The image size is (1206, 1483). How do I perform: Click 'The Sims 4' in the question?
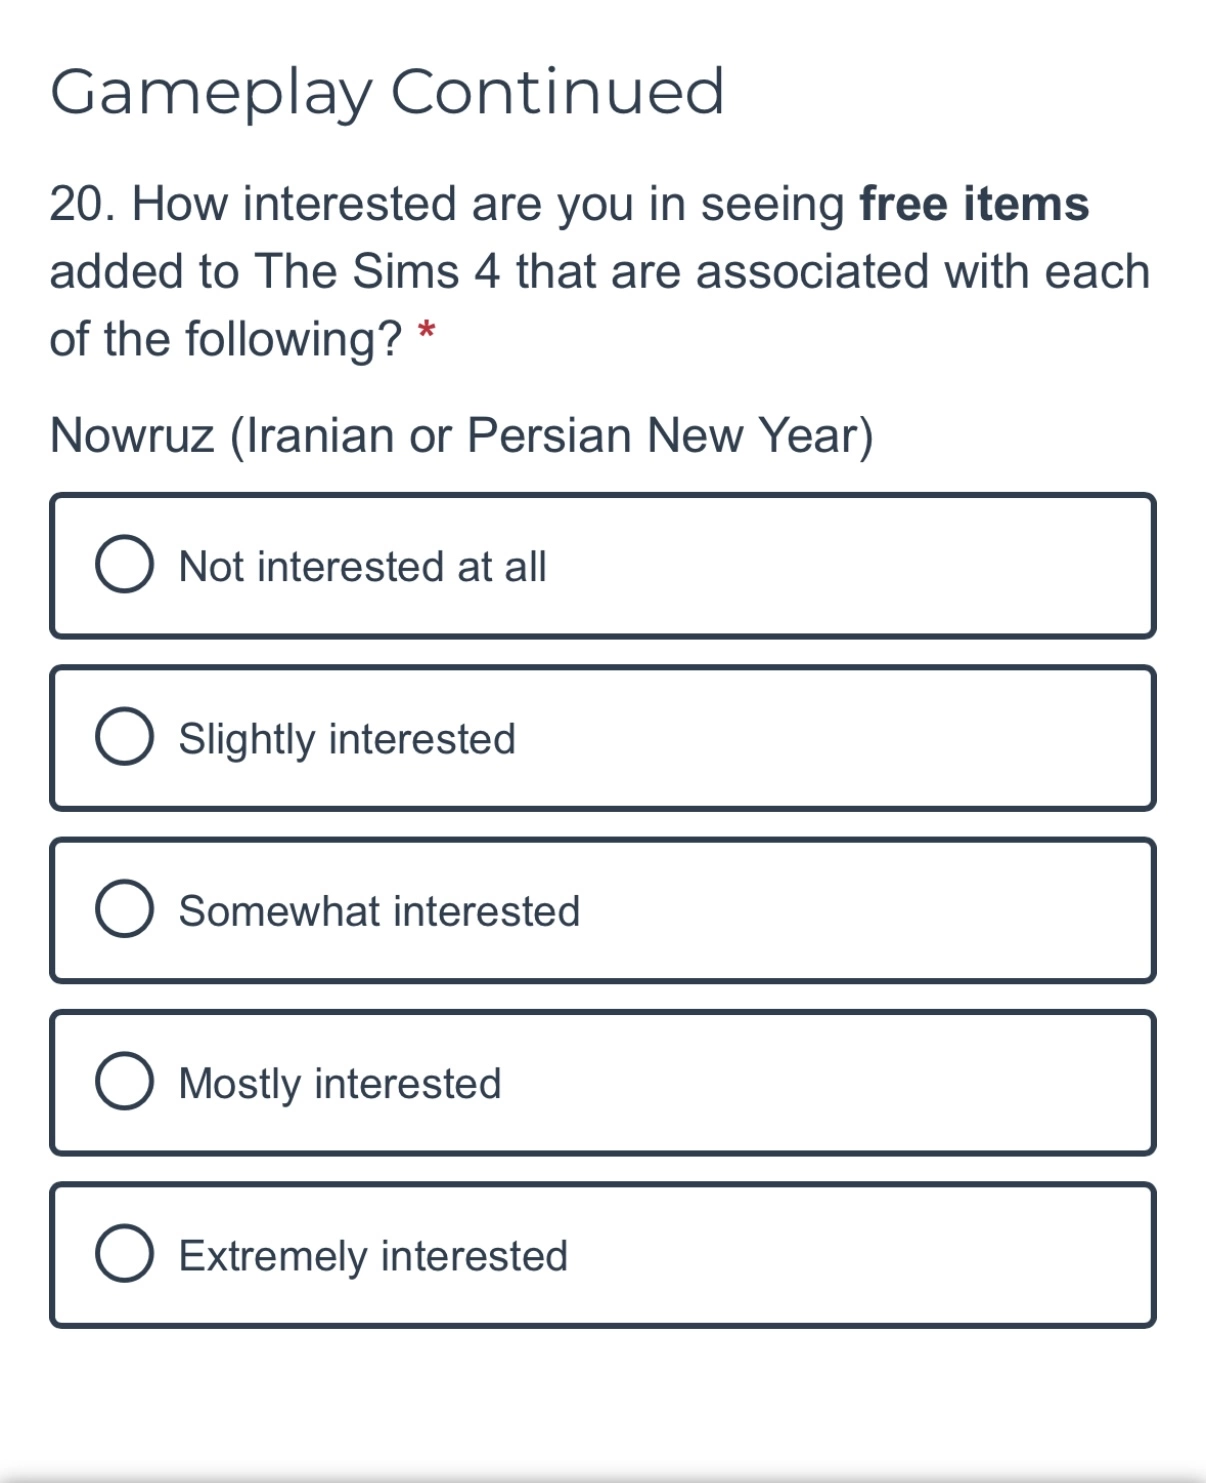[x=376, y=272]
